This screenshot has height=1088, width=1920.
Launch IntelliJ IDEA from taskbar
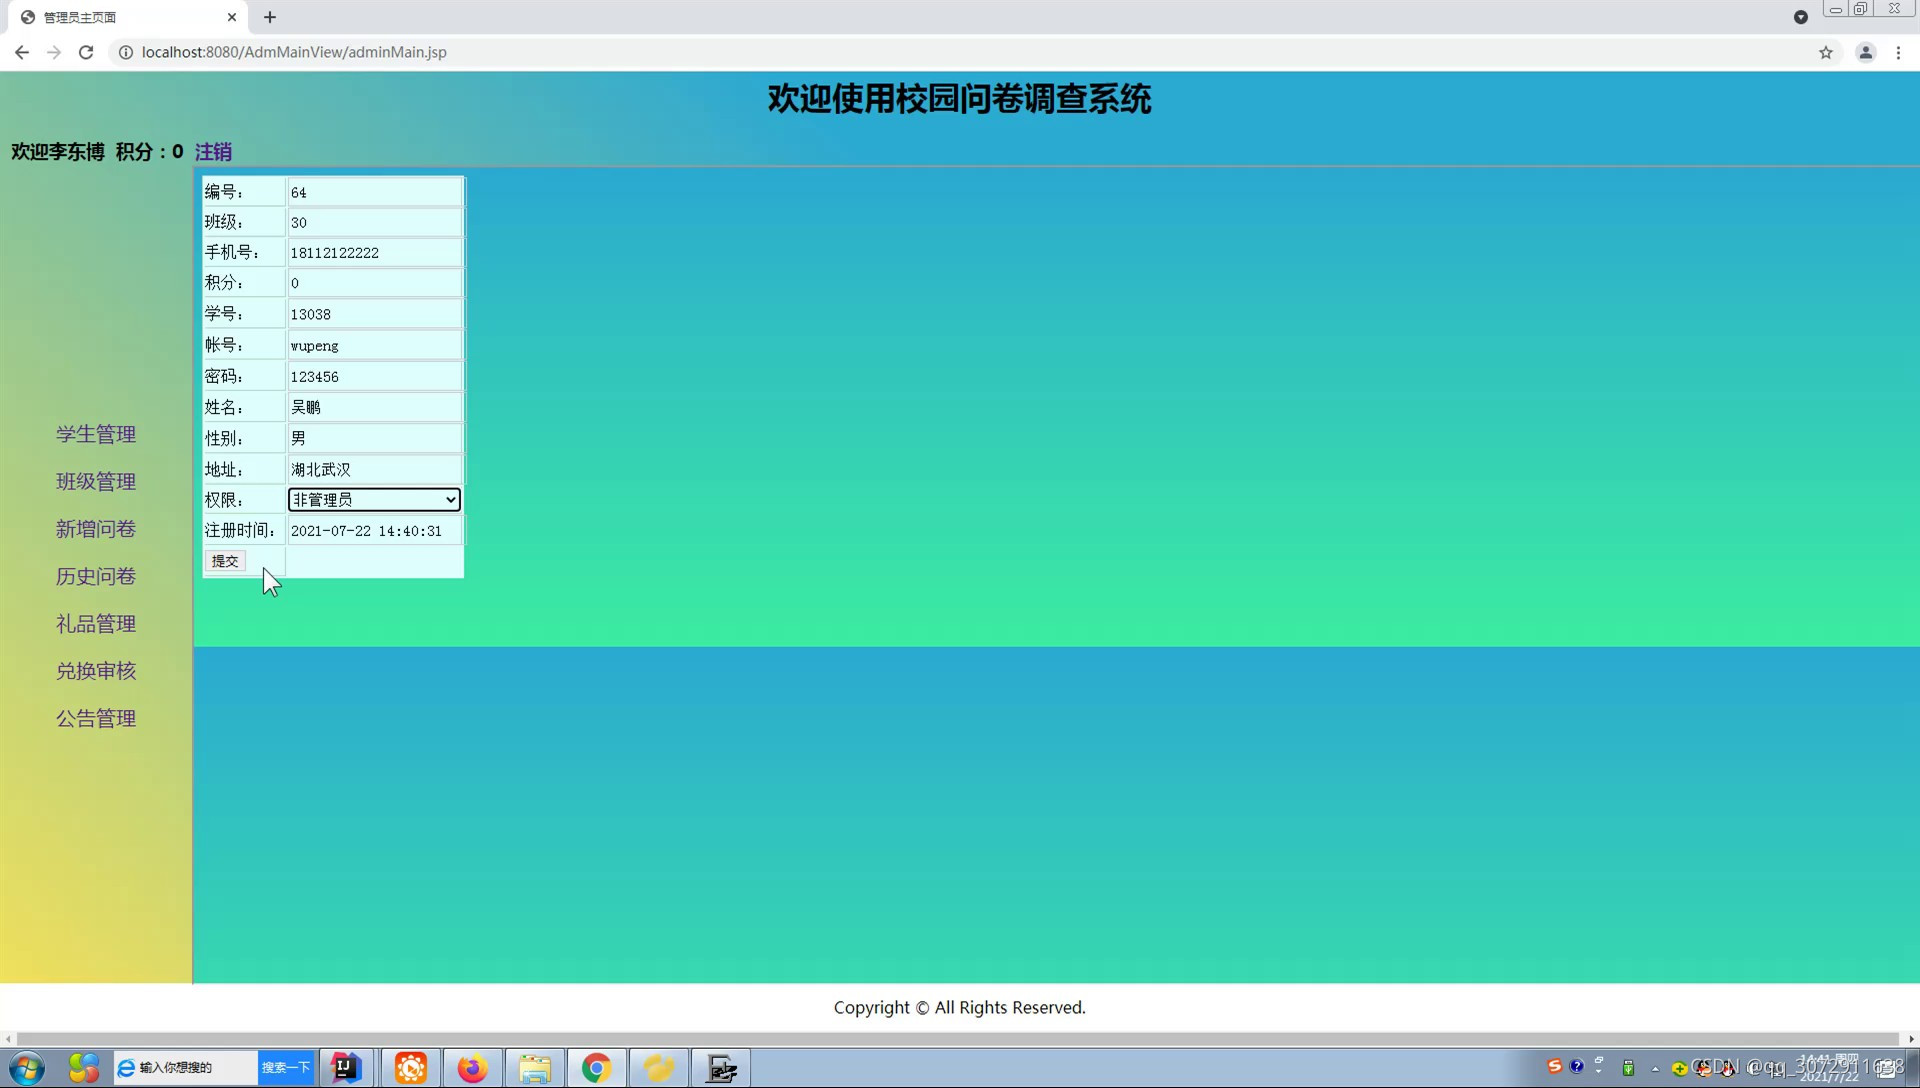click(x=346, y=1068)
